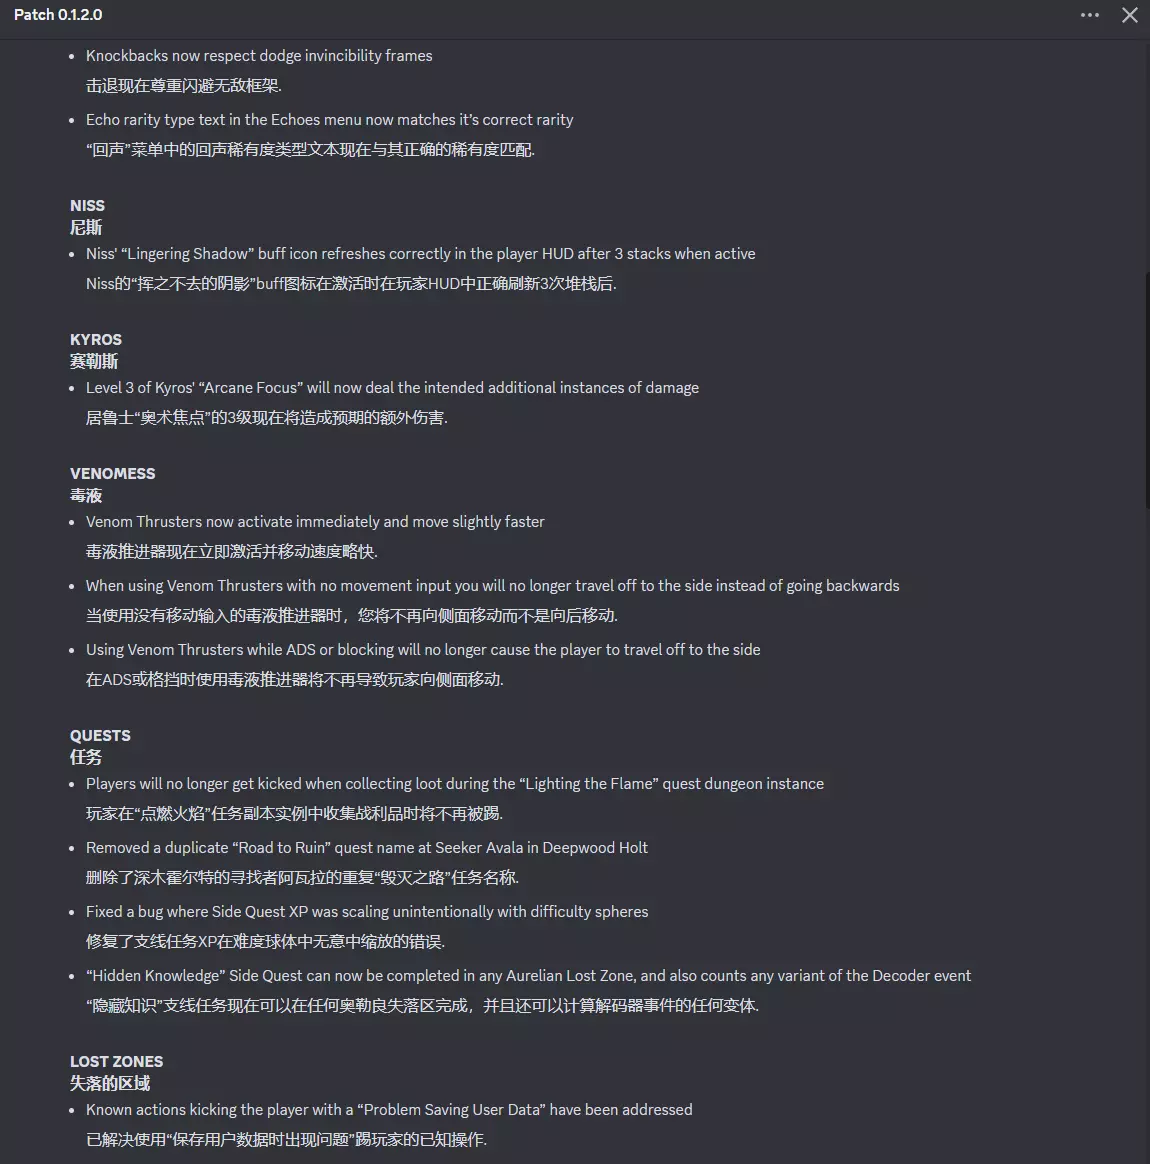Click the "Patch 0.1.2.0" title text
This screenshot has width=1150, height=1164.
pyautogui.click(x=58, y=15)
